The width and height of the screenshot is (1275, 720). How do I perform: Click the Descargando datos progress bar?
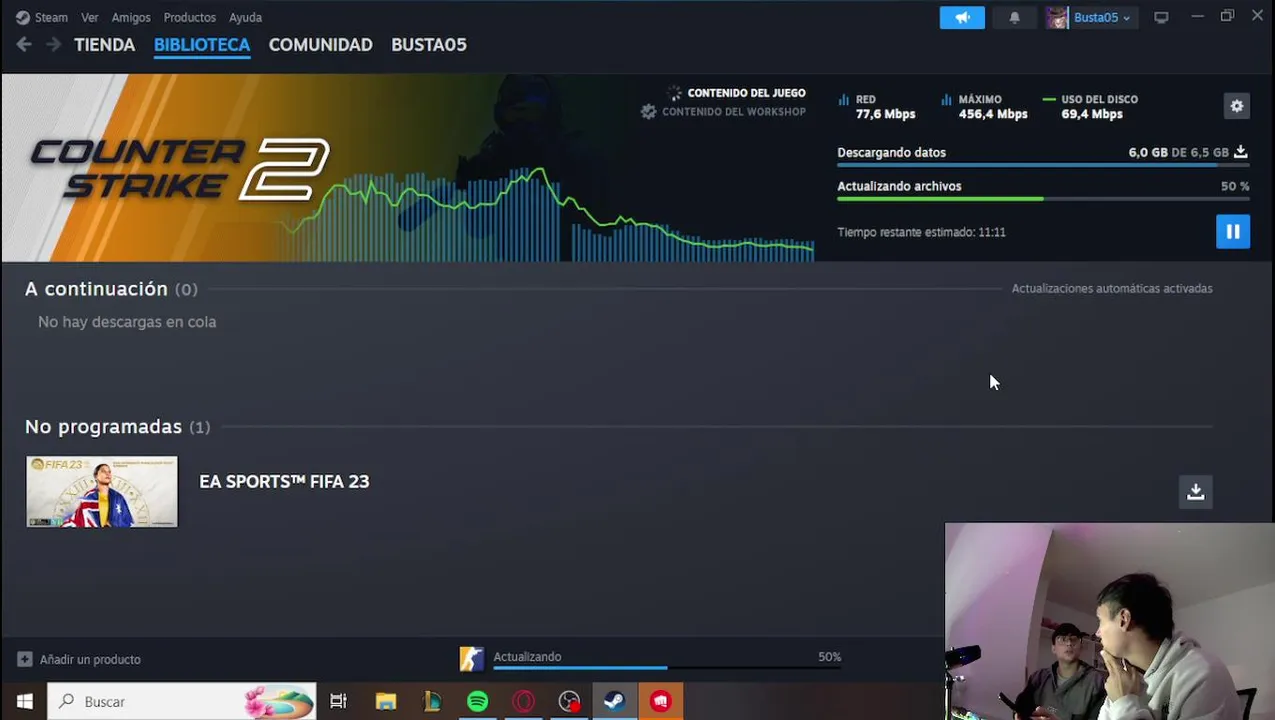click(x=1043, y=166)
